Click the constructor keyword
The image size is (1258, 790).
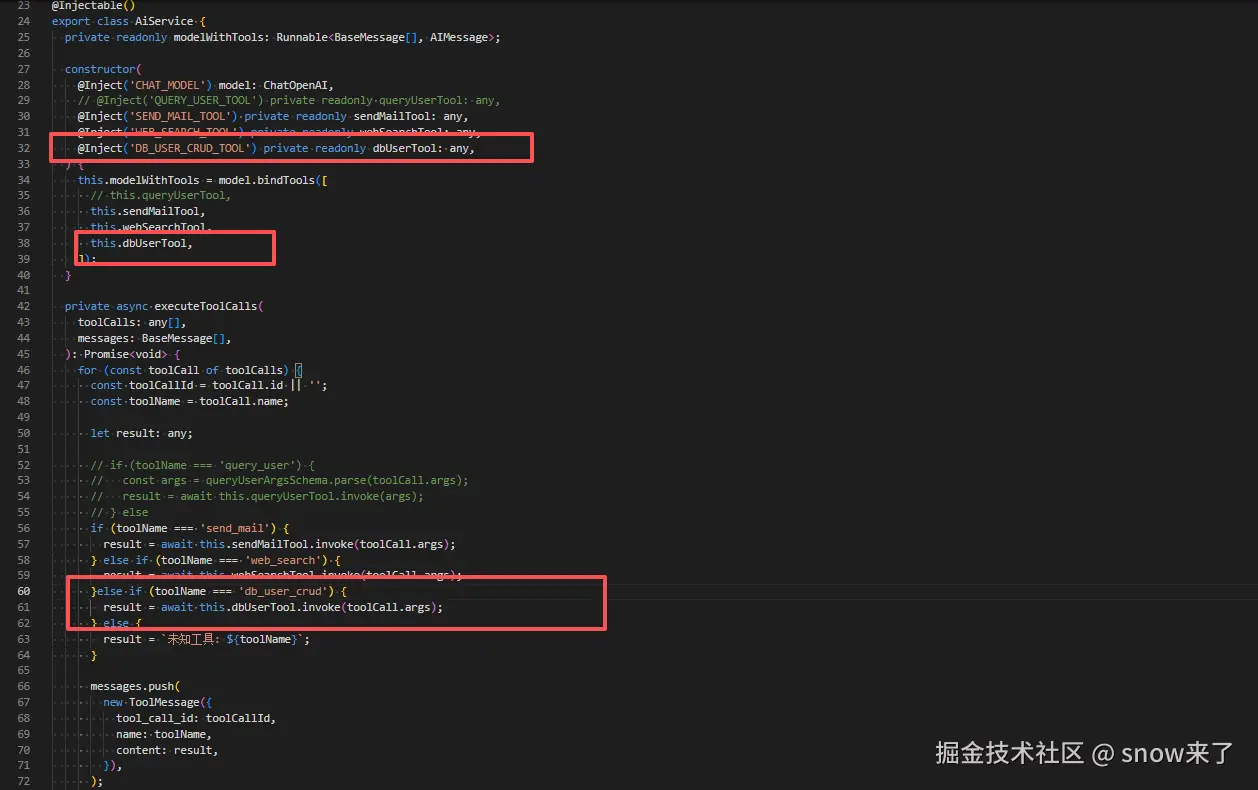(x=99, y=69)
